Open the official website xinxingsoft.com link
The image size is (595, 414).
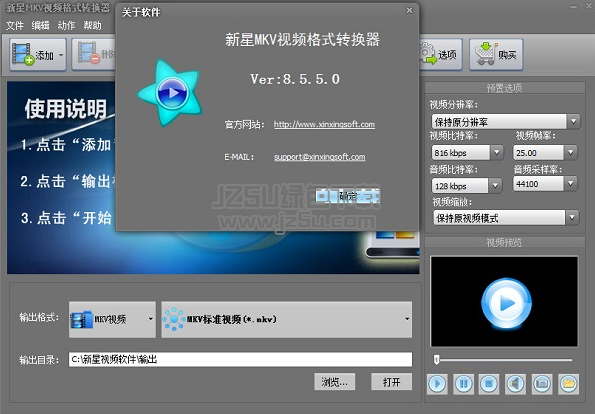tap(324, 124)
